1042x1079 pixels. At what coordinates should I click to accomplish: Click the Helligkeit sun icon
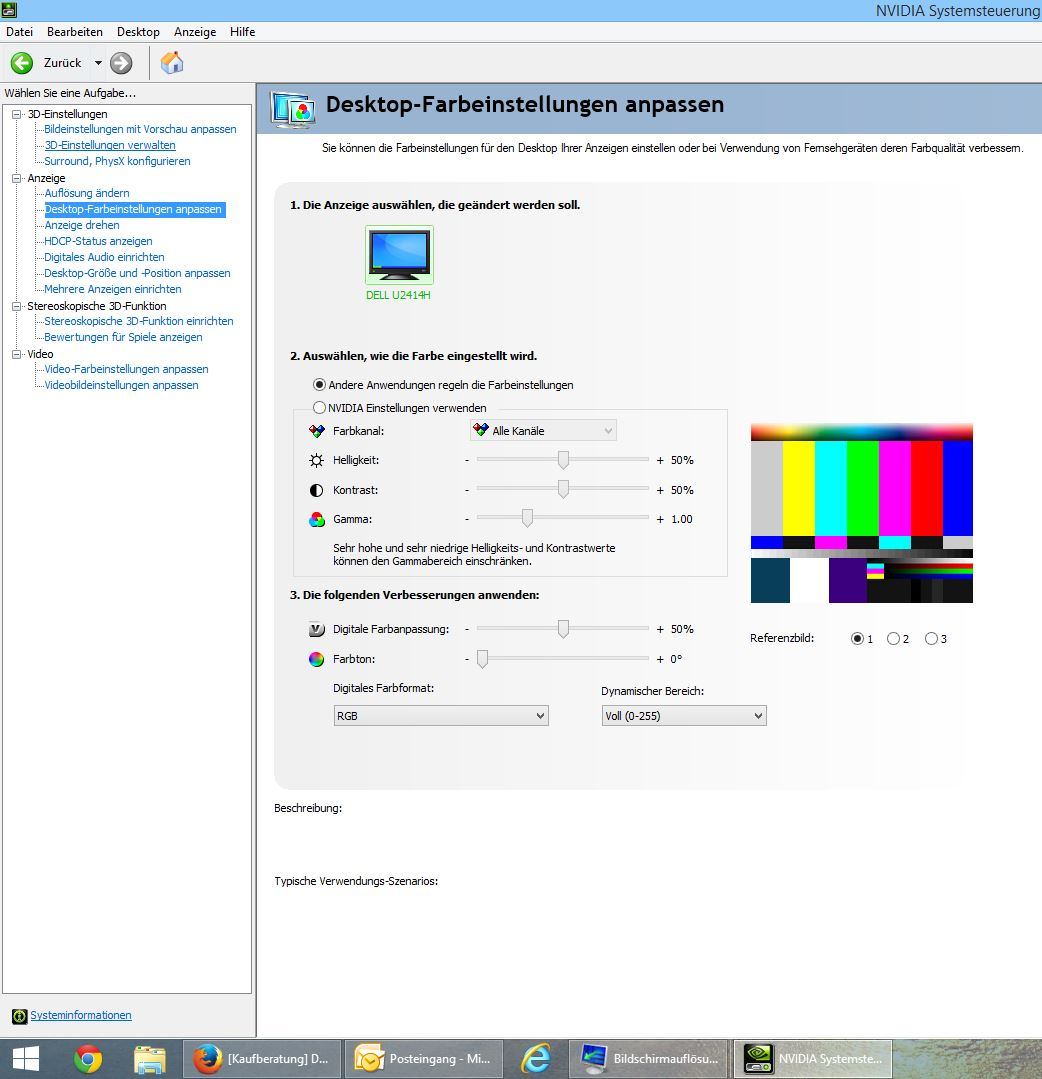pyautogui.click(x=317, y=460)
